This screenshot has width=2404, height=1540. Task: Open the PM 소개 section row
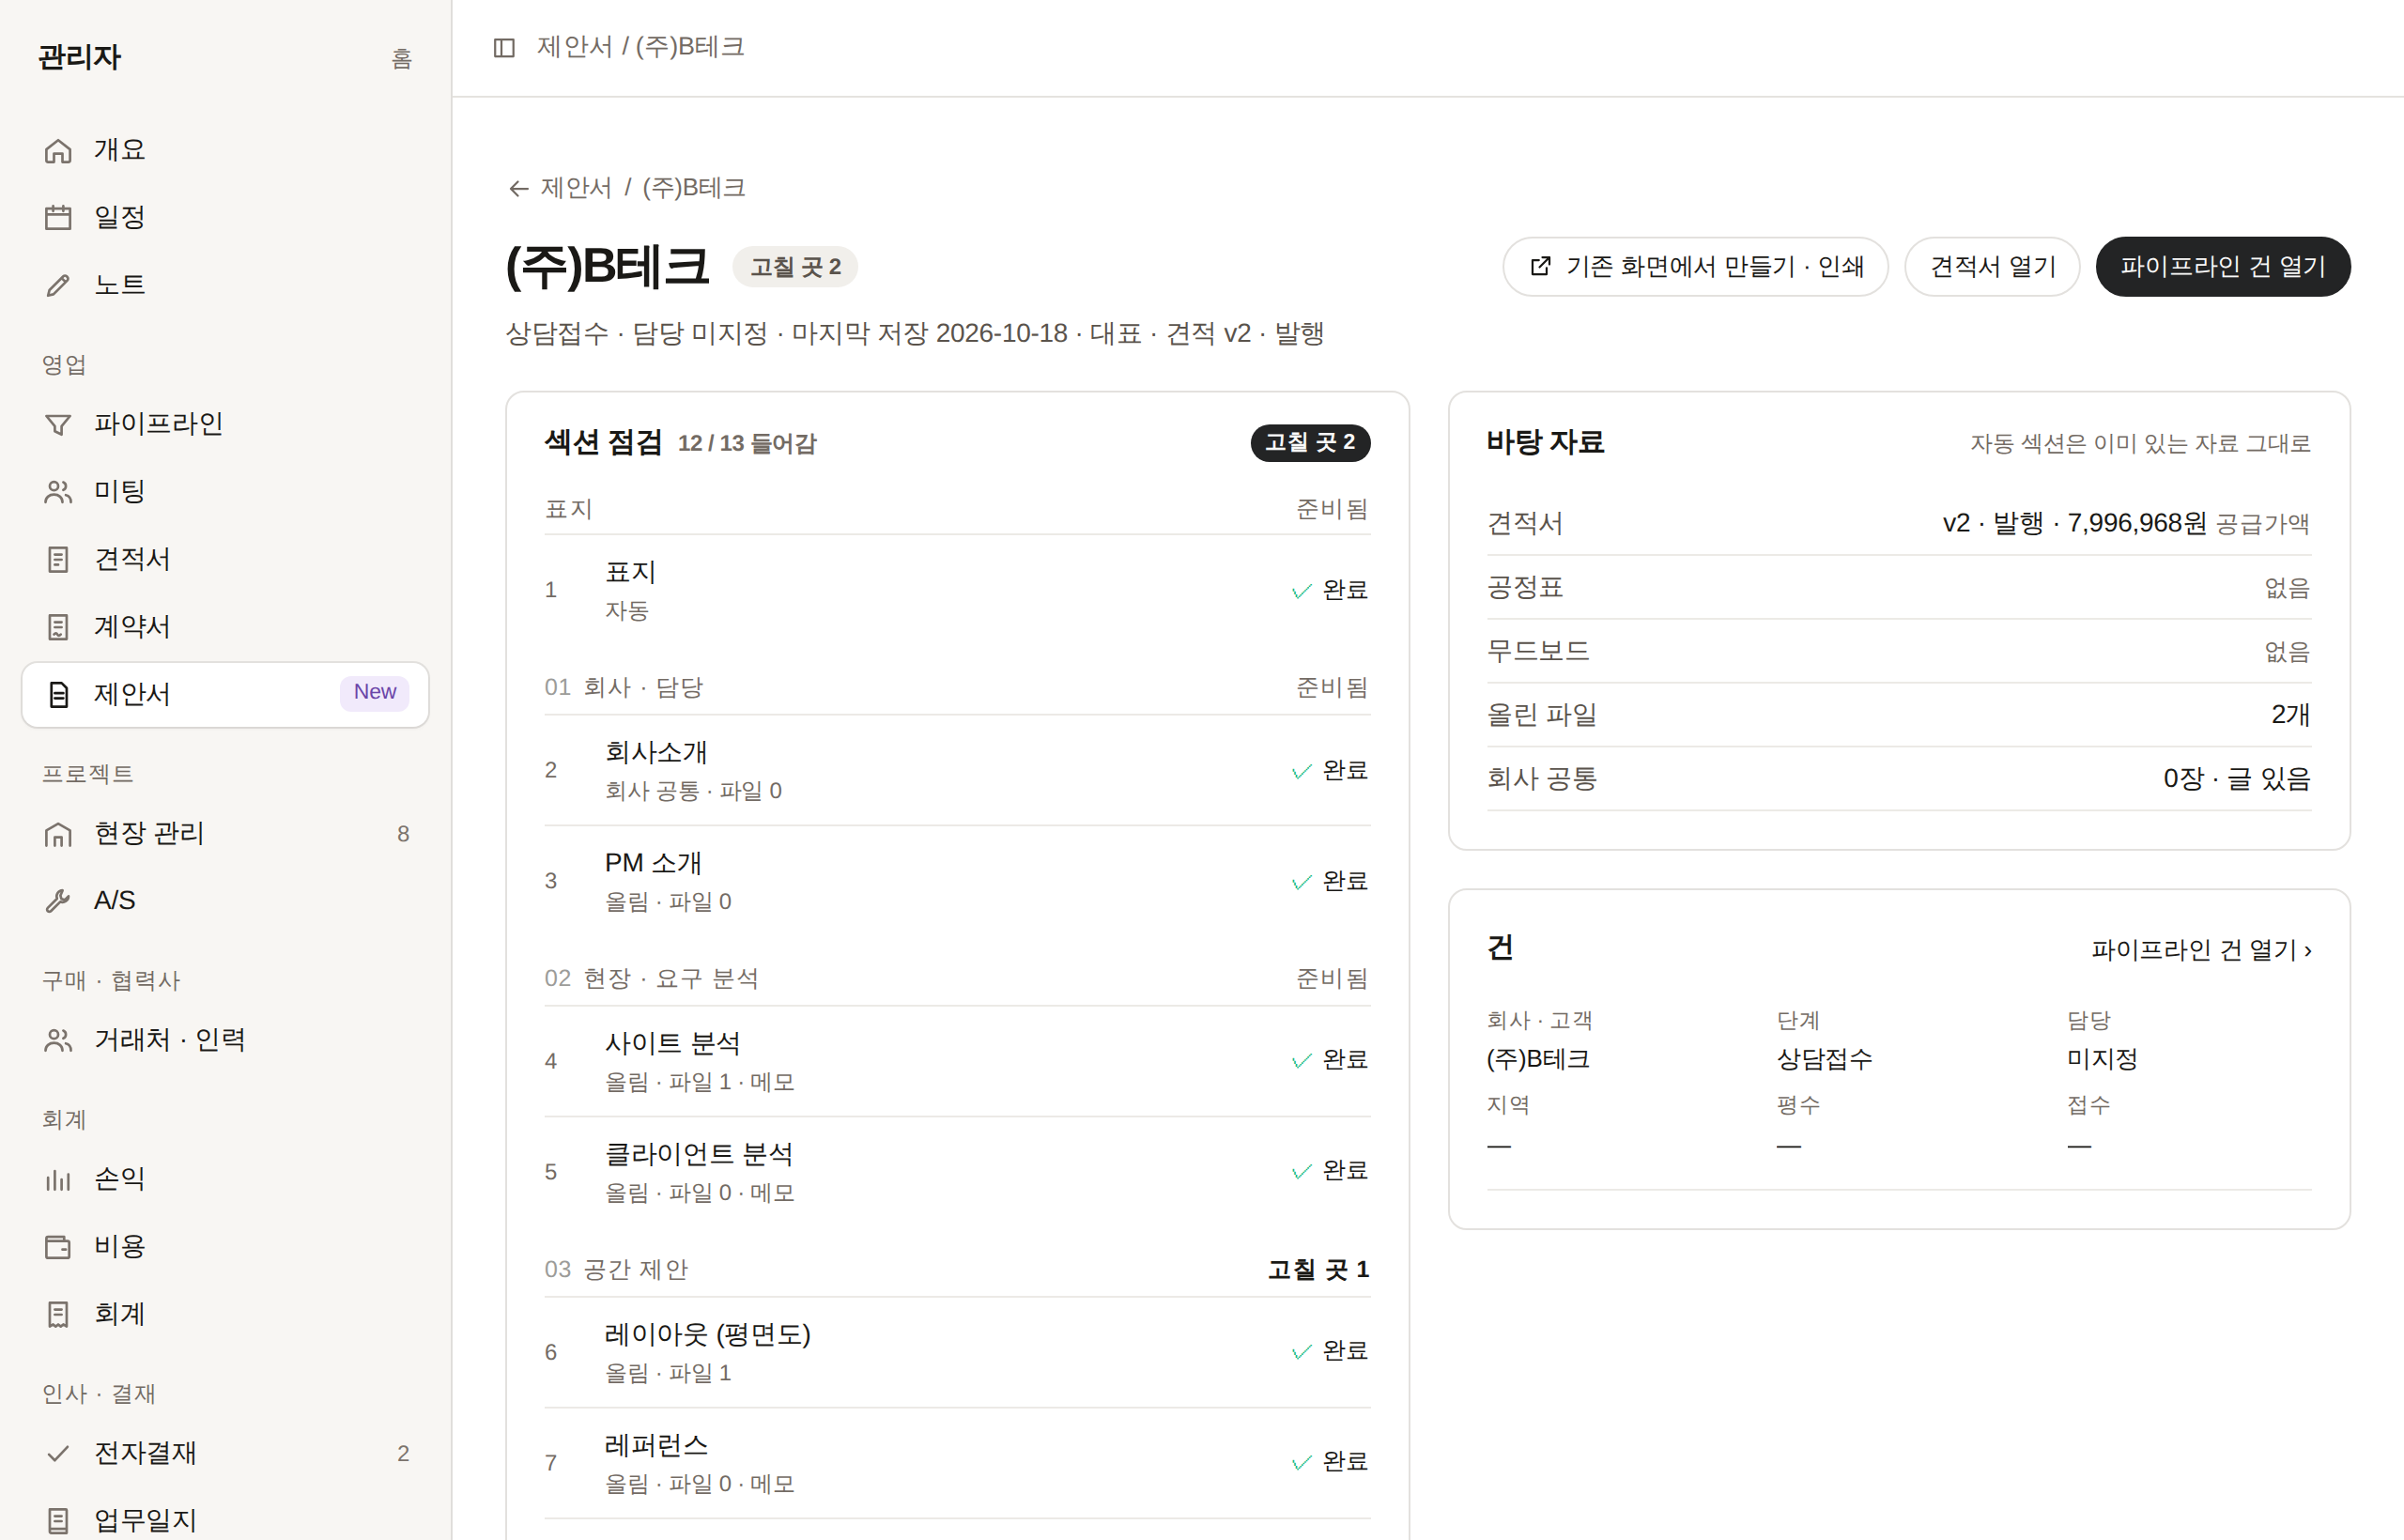point(957,881)
